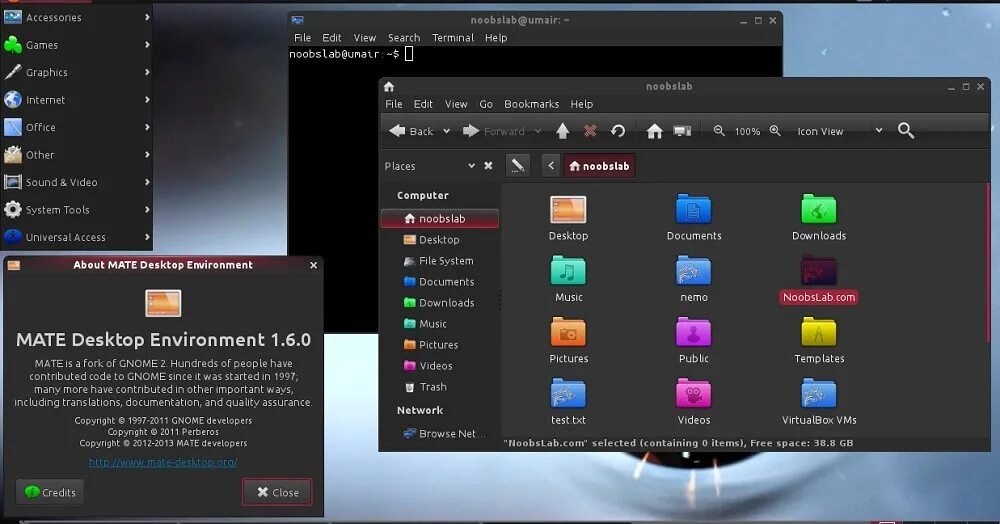This screenshot has width=1000, height=524.
Task: Click the path bar left arrow
Action: (551, 166)
